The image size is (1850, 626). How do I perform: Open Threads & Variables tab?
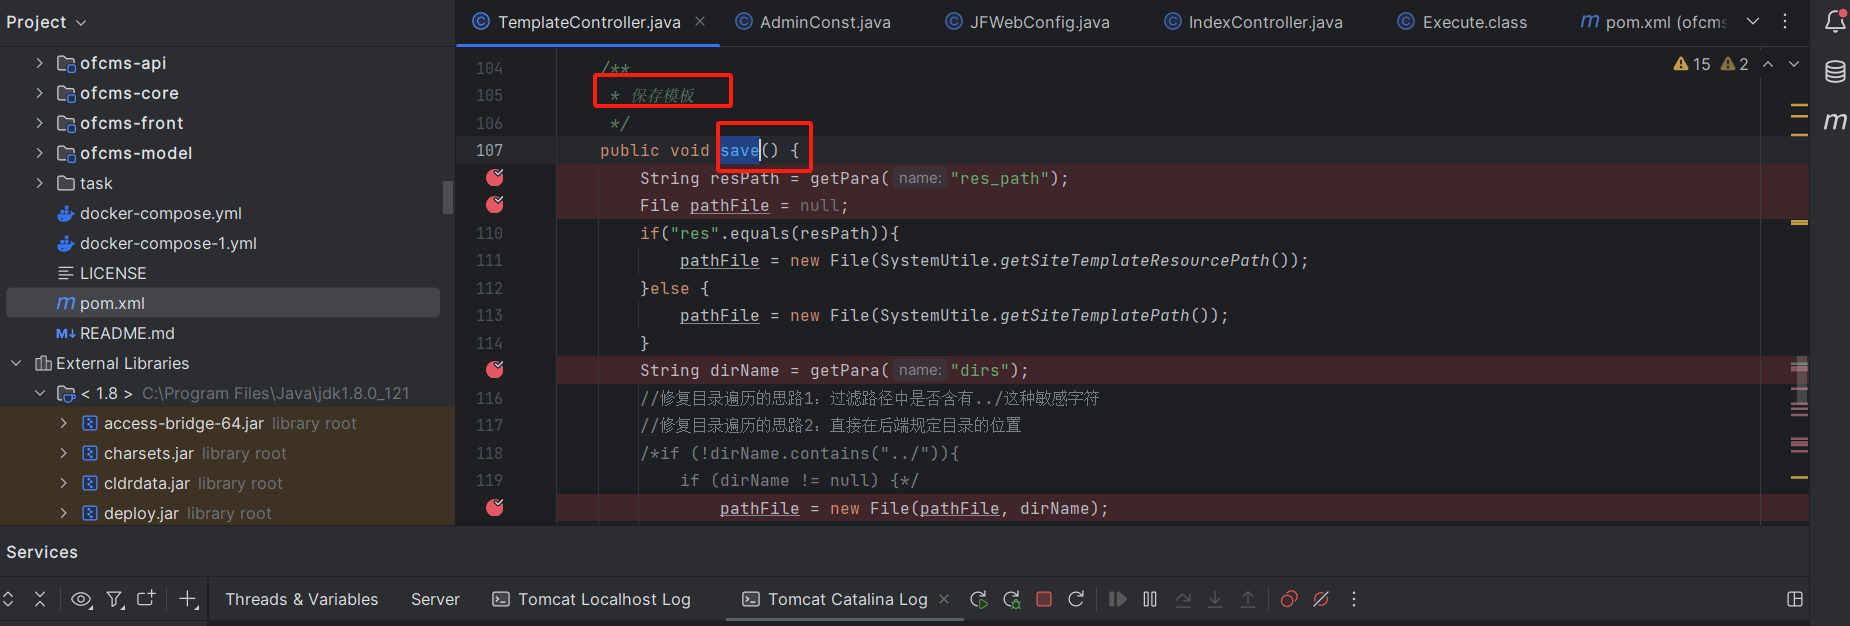[x=302, y=599]
